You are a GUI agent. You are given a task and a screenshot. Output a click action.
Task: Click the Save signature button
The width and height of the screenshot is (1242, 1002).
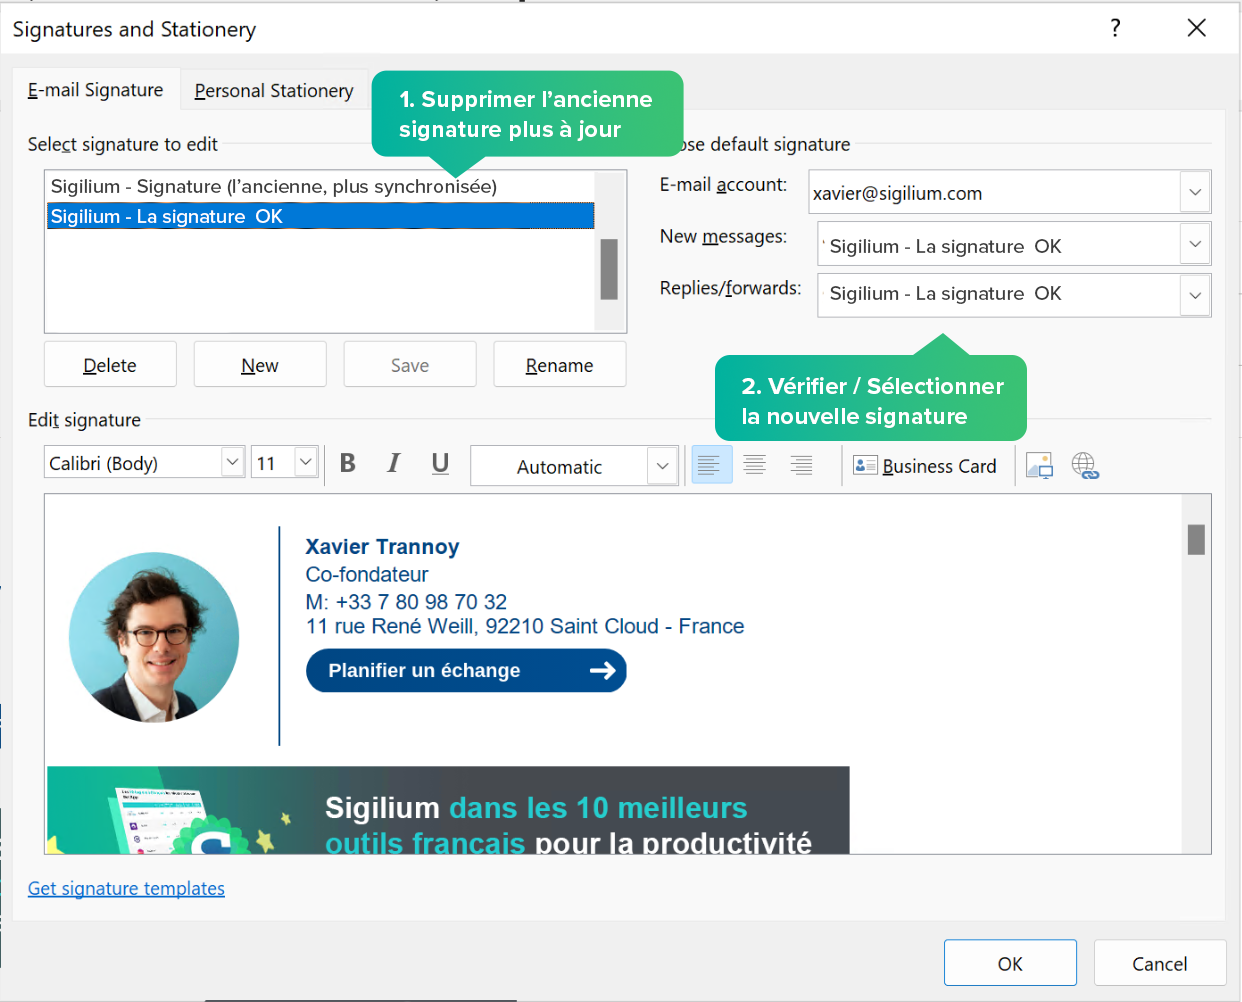[410, 365]
